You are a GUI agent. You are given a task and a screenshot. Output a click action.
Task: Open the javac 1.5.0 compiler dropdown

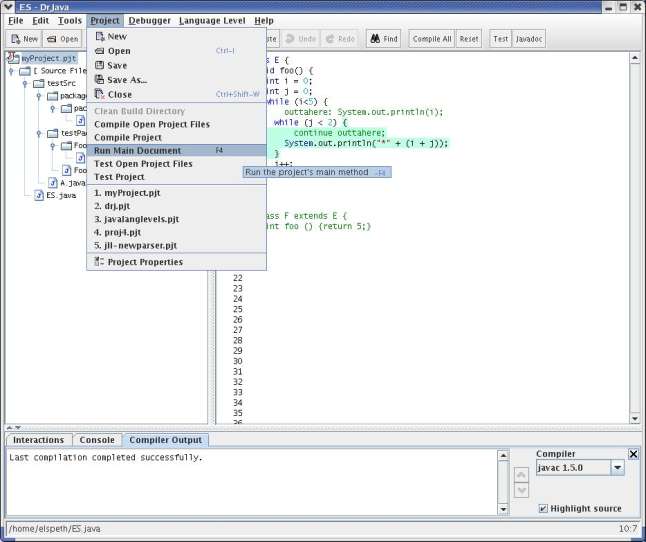tap(618, 468)
